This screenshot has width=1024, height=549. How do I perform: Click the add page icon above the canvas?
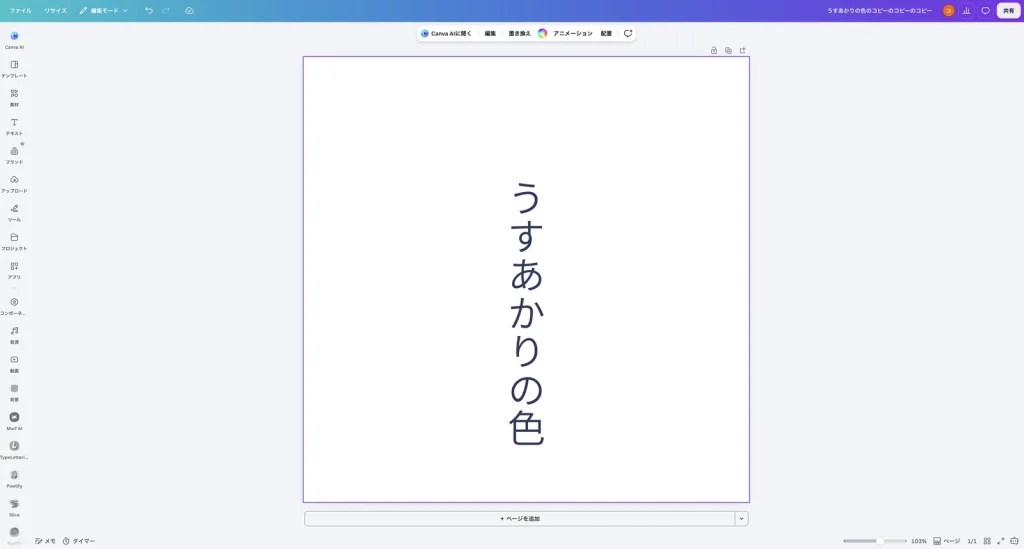(743, 50)
